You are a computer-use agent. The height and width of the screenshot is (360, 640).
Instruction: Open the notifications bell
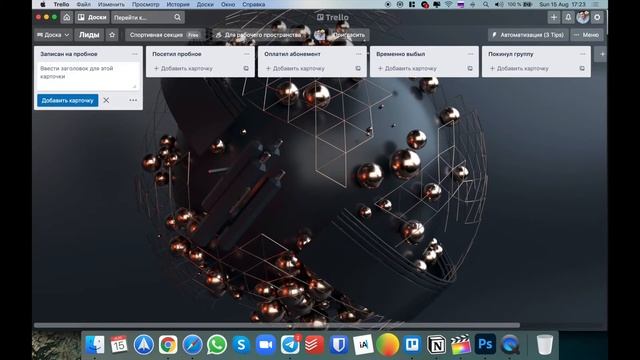[x=568, y=17]
